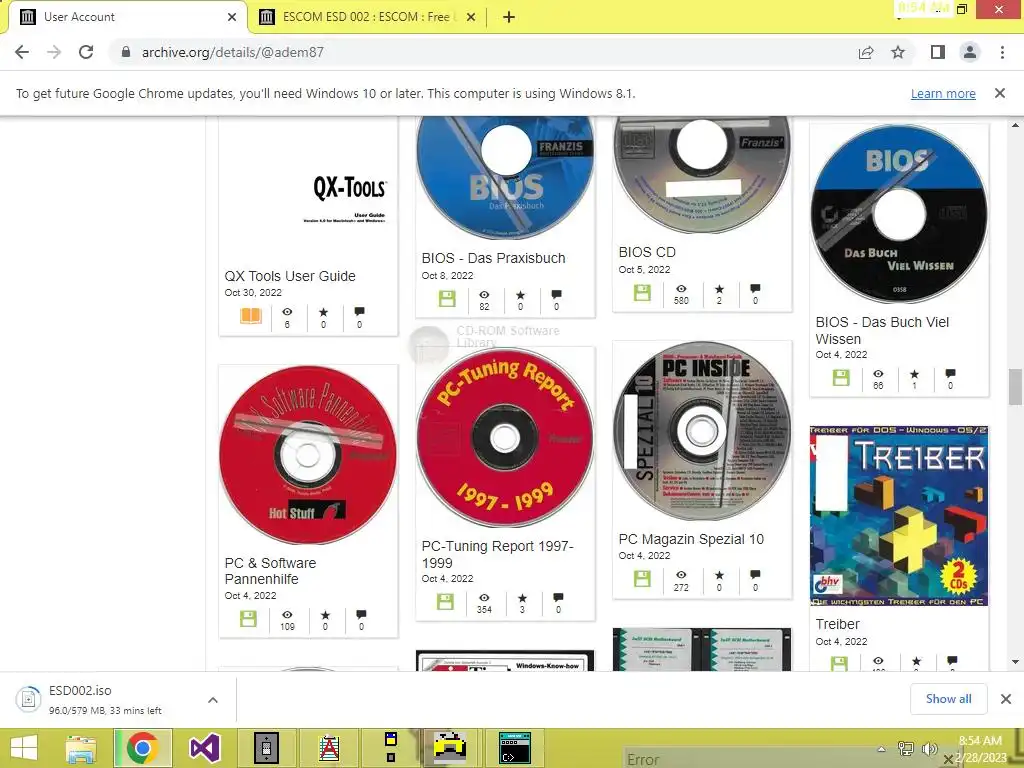
Task: Open a new browser tab
Action: pyautogui.click(x=509, y=17)
